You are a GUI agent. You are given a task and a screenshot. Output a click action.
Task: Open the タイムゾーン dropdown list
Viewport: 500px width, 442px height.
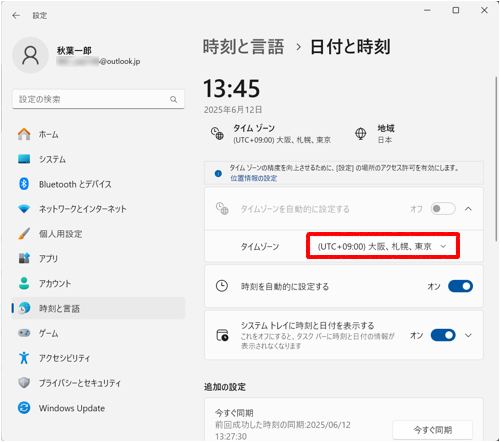(x=383, y=246)
